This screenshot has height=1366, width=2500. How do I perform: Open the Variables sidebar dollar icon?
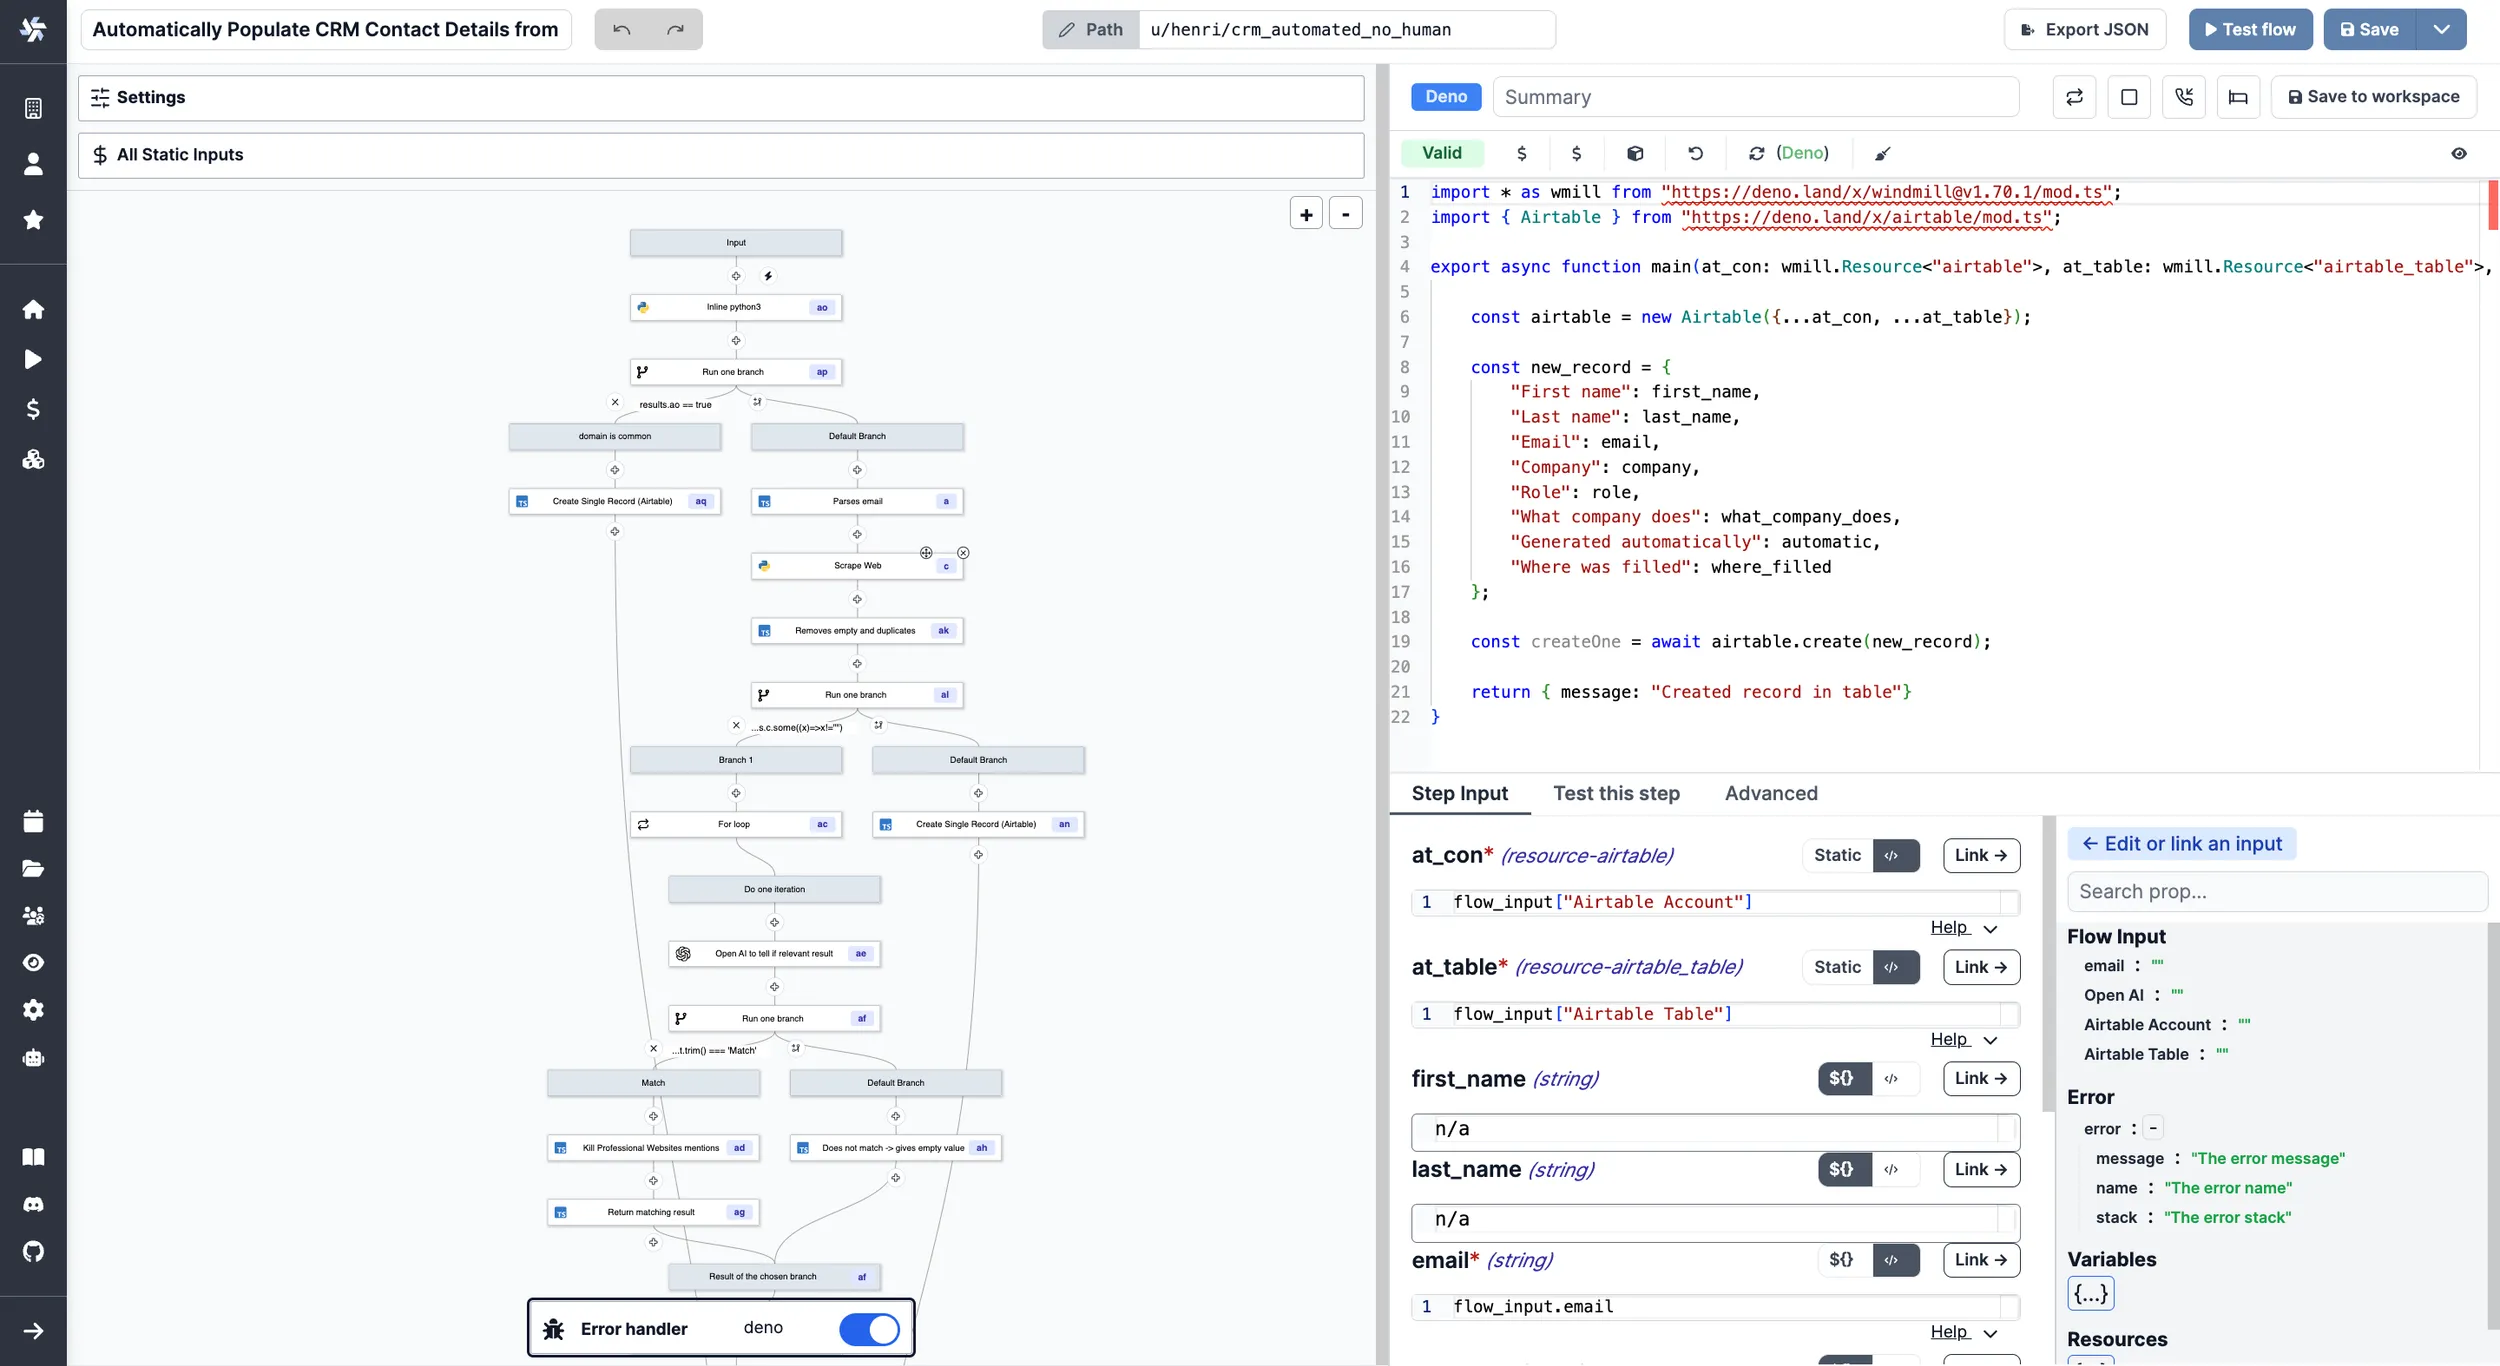pyautogui.click(x=33, y=409)
